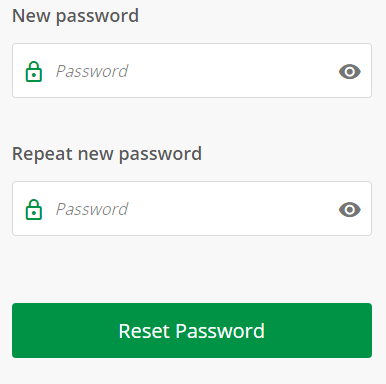Show the Repeat new password characters via eye icon
The image size is (386, 384).
point(350,210)
